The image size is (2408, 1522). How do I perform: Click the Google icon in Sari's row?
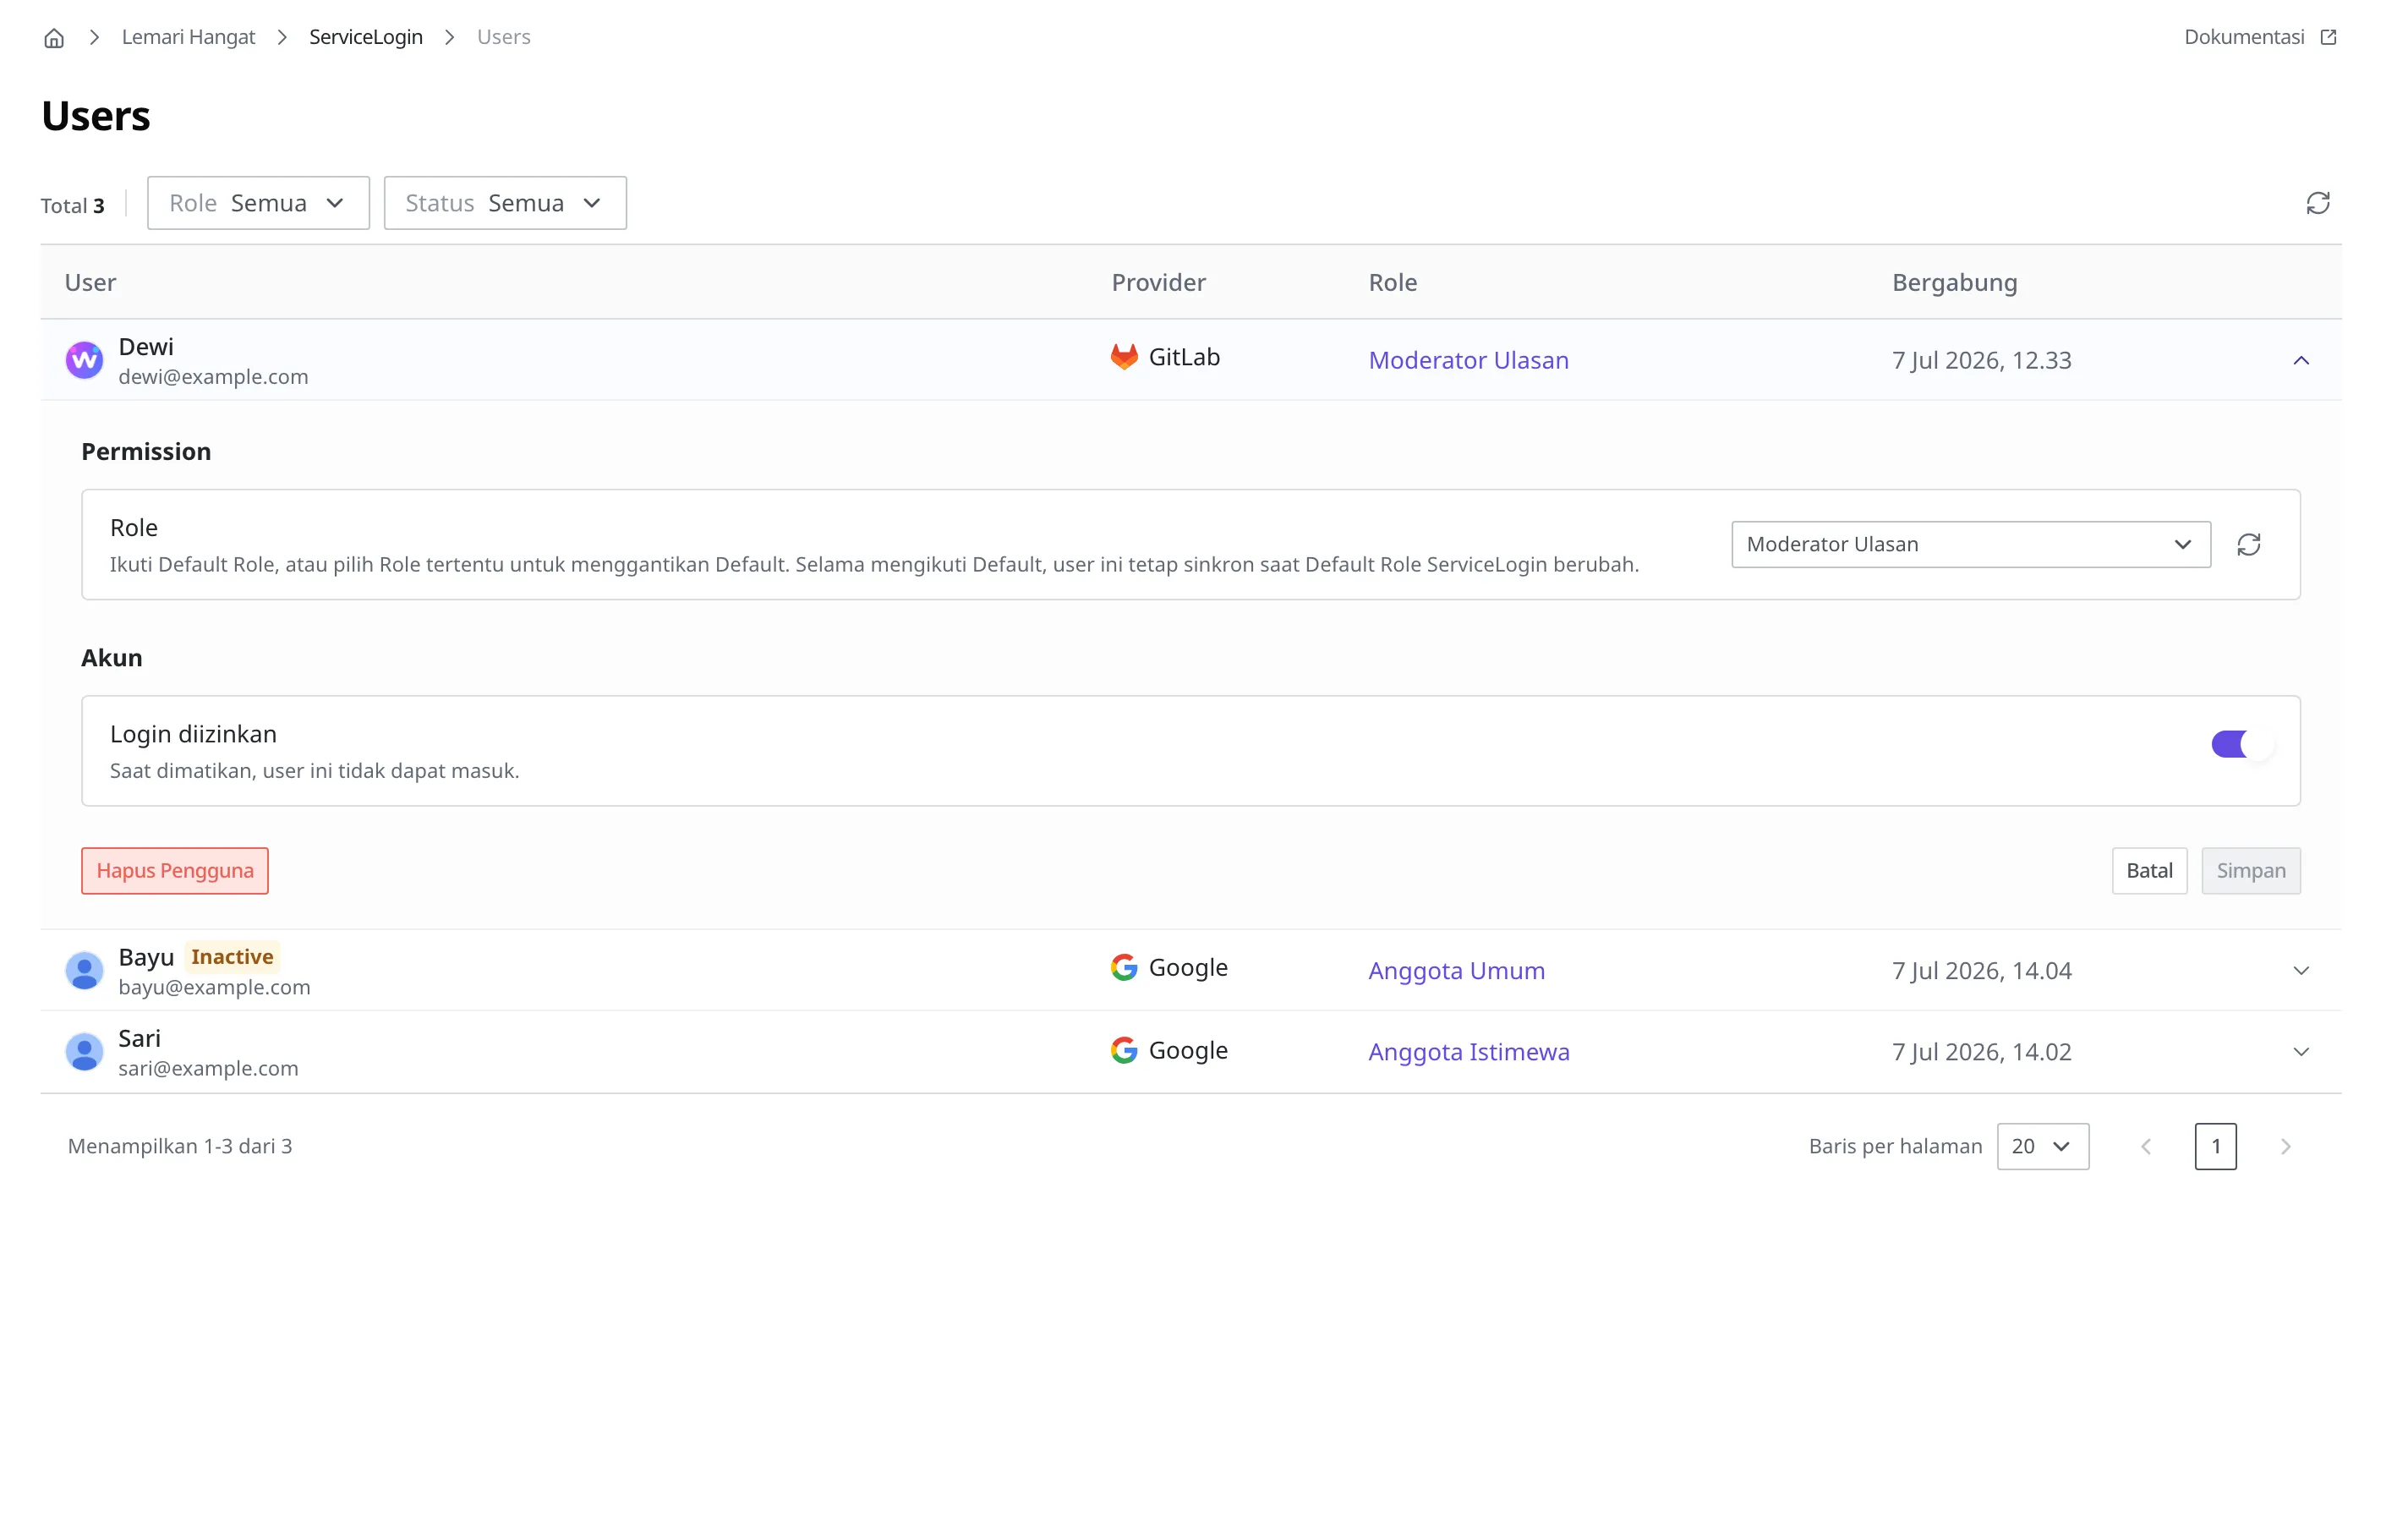click(1124, 1050)
